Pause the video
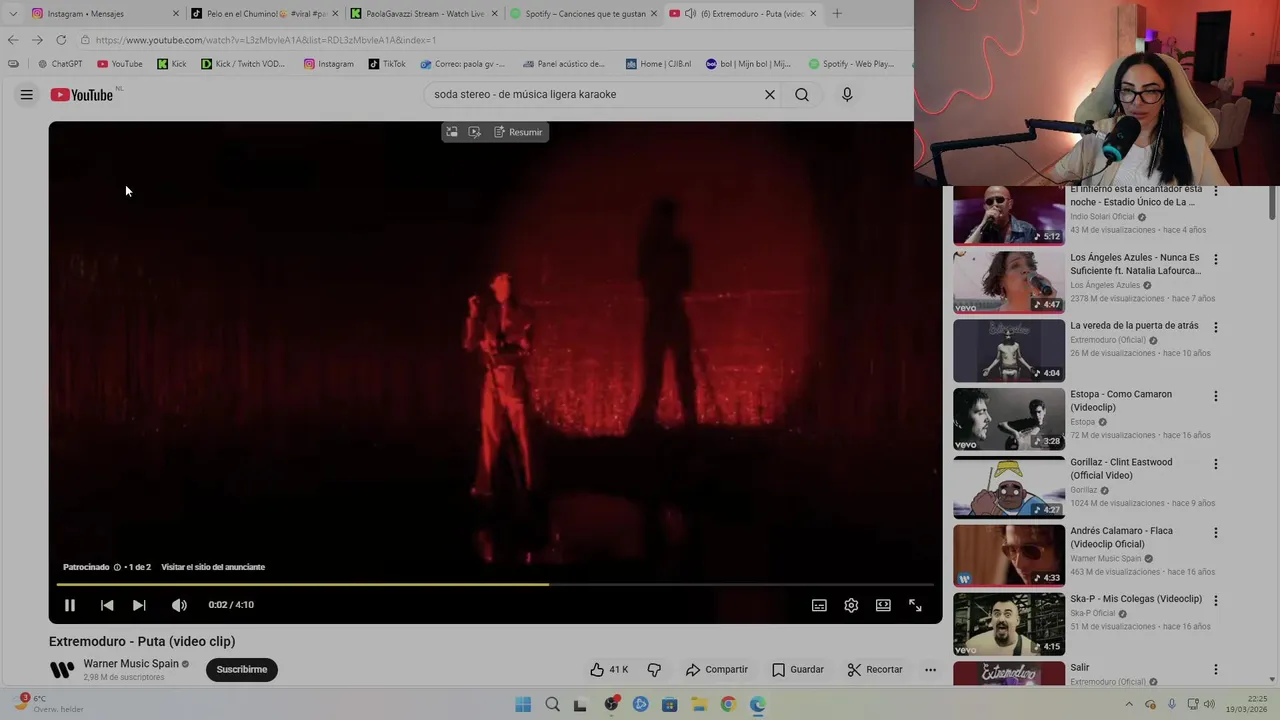Image resolution: width=1280 pixels, height=720 pixels. click(70, 605)
